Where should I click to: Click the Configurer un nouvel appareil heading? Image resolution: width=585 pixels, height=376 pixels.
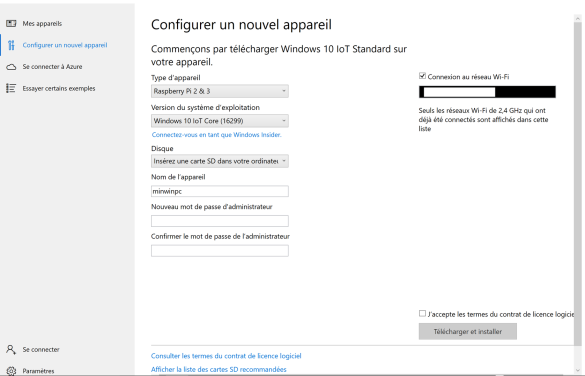point(241,25)
